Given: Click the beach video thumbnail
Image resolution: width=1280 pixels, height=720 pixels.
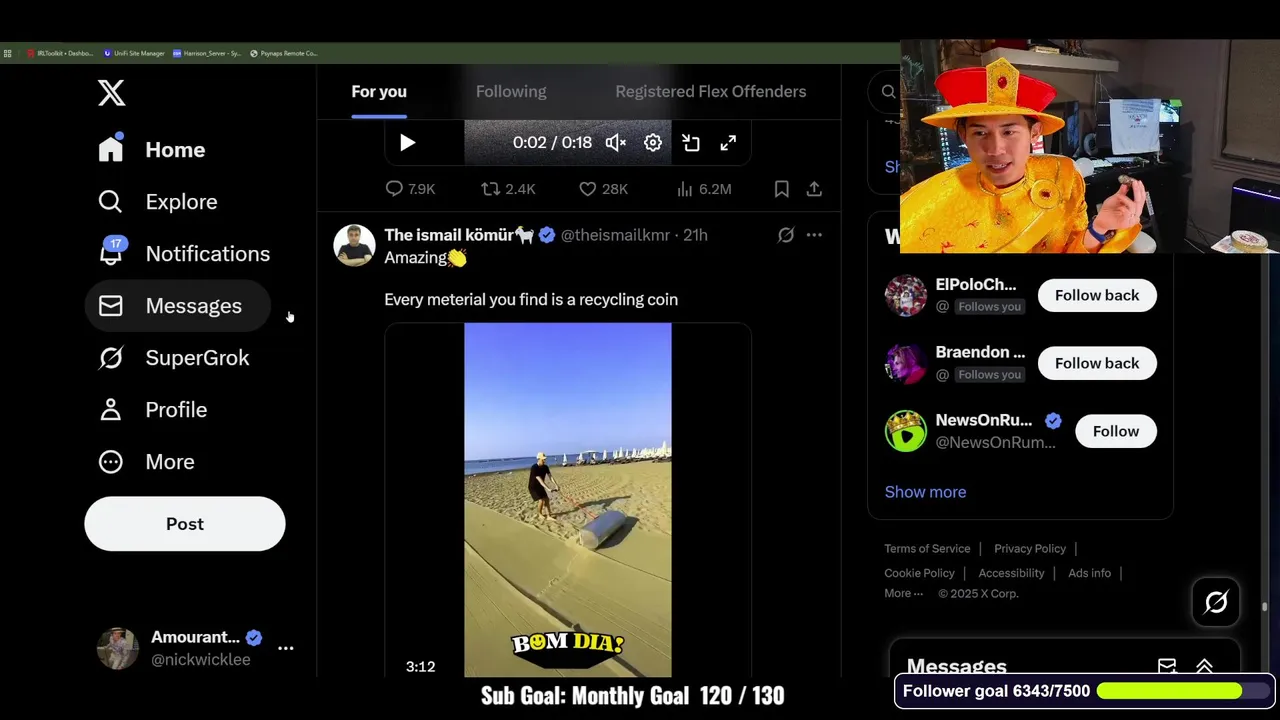Looking at the screenshot, I should pyautogui.click(x=568, y=500).
